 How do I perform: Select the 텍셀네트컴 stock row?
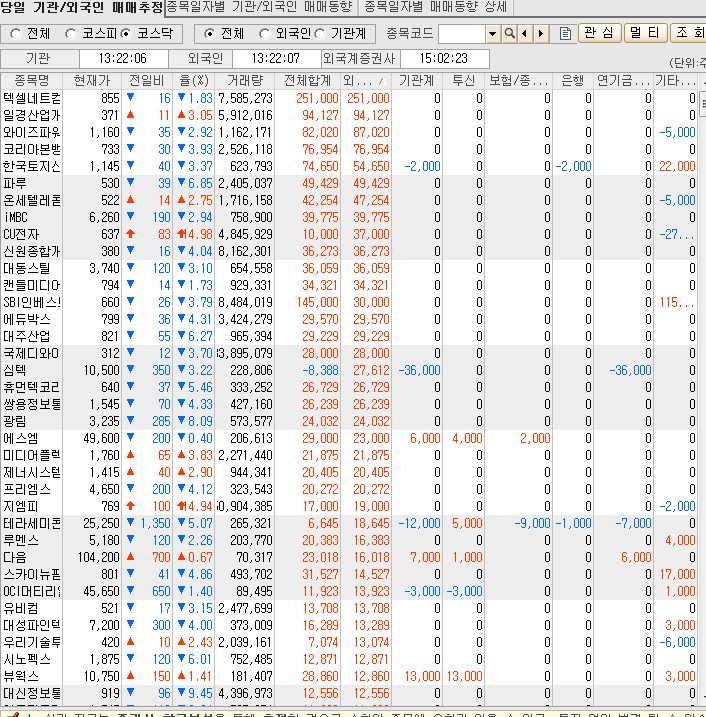(x=350, y=98)
